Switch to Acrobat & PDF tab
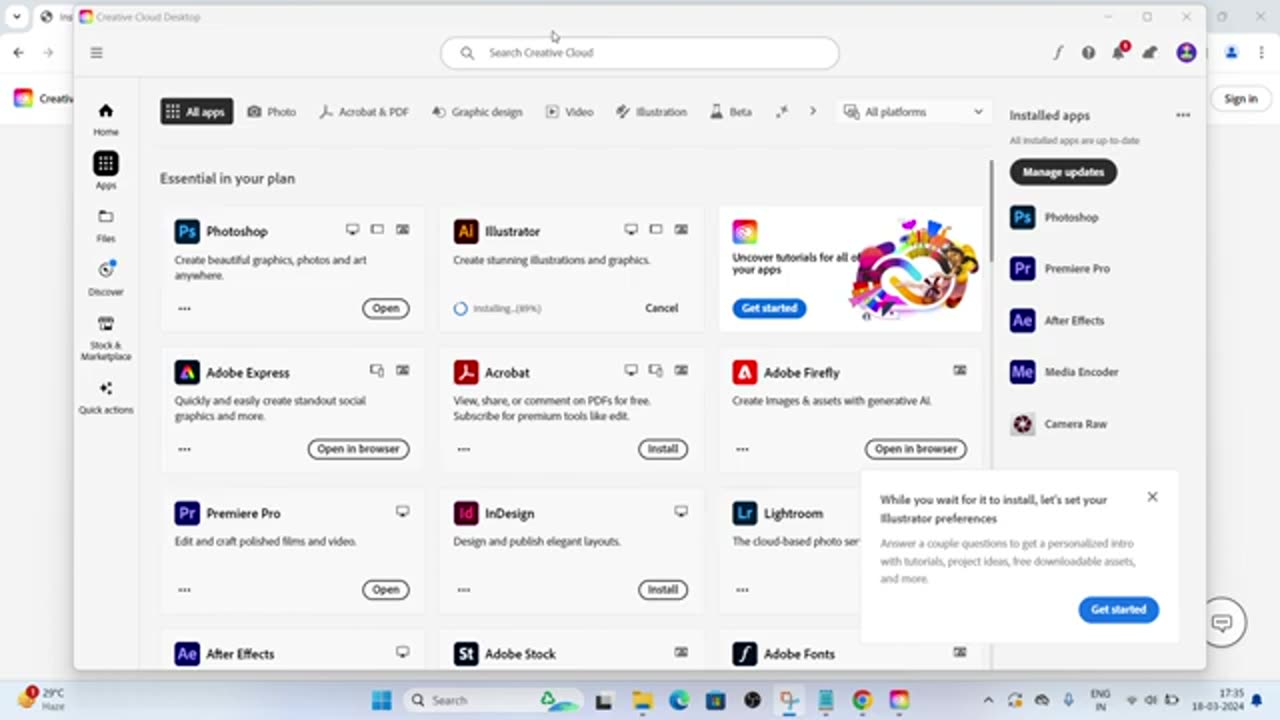Viewport: 1280px width, 720px height. [x=364, y=112]
